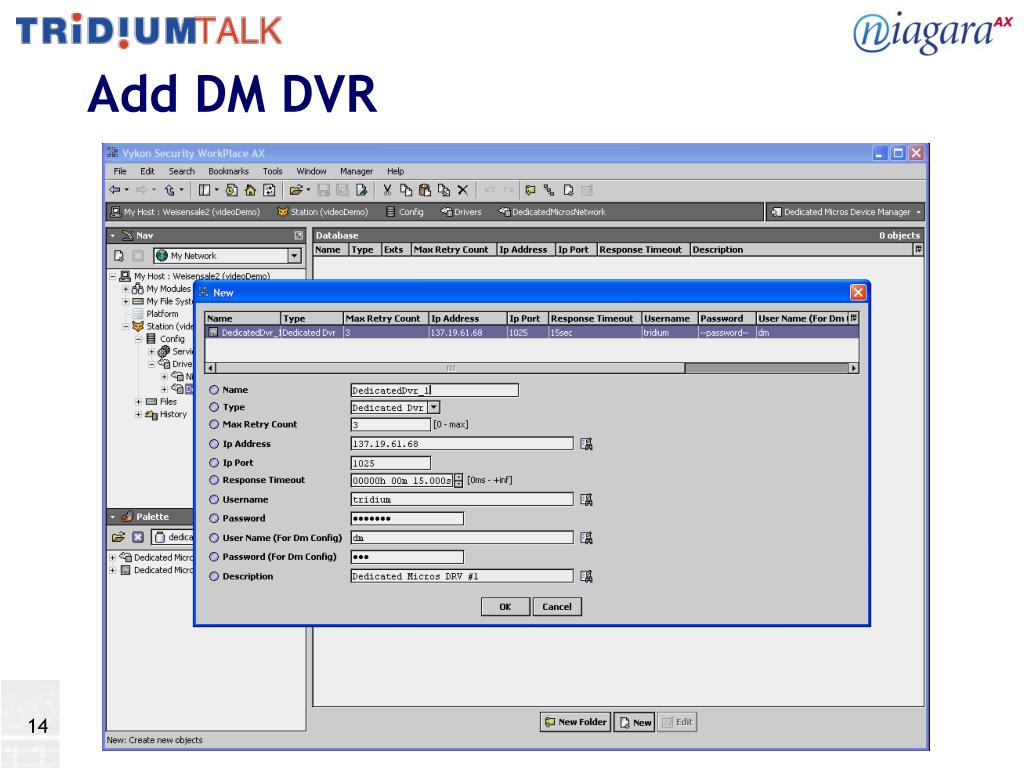Click the Open folder toolbar icon
The height and width of the screenshot is (768, 1024).
296,190
